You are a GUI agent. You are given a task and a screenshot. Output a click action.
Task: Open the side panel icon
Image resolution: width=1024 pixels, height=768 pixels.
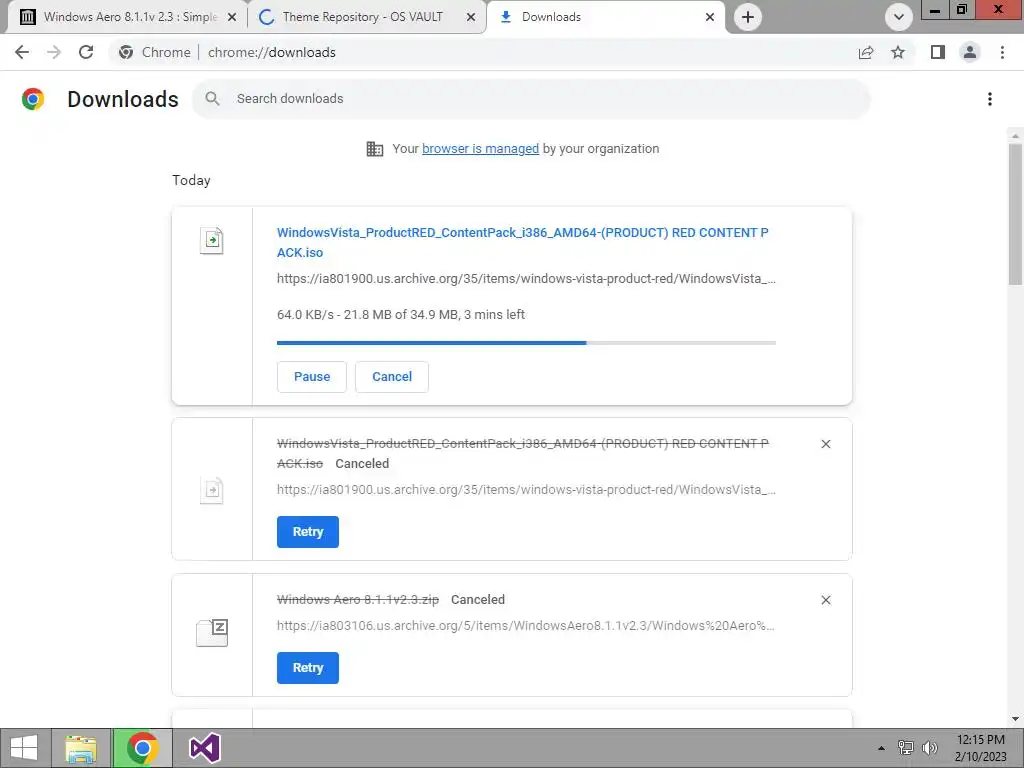[938, 52]
